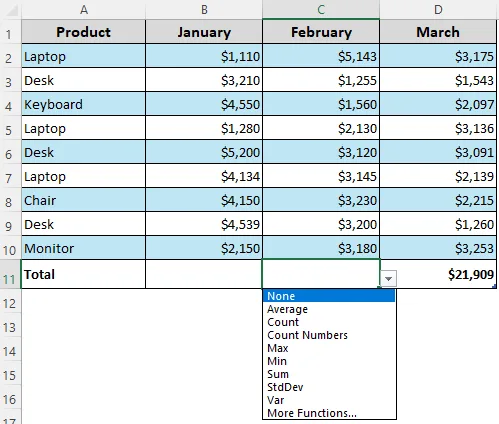The height and width of the screenshot is (424, 499).
Task: Click the empty January total cell
Action: tap(204, 274)
